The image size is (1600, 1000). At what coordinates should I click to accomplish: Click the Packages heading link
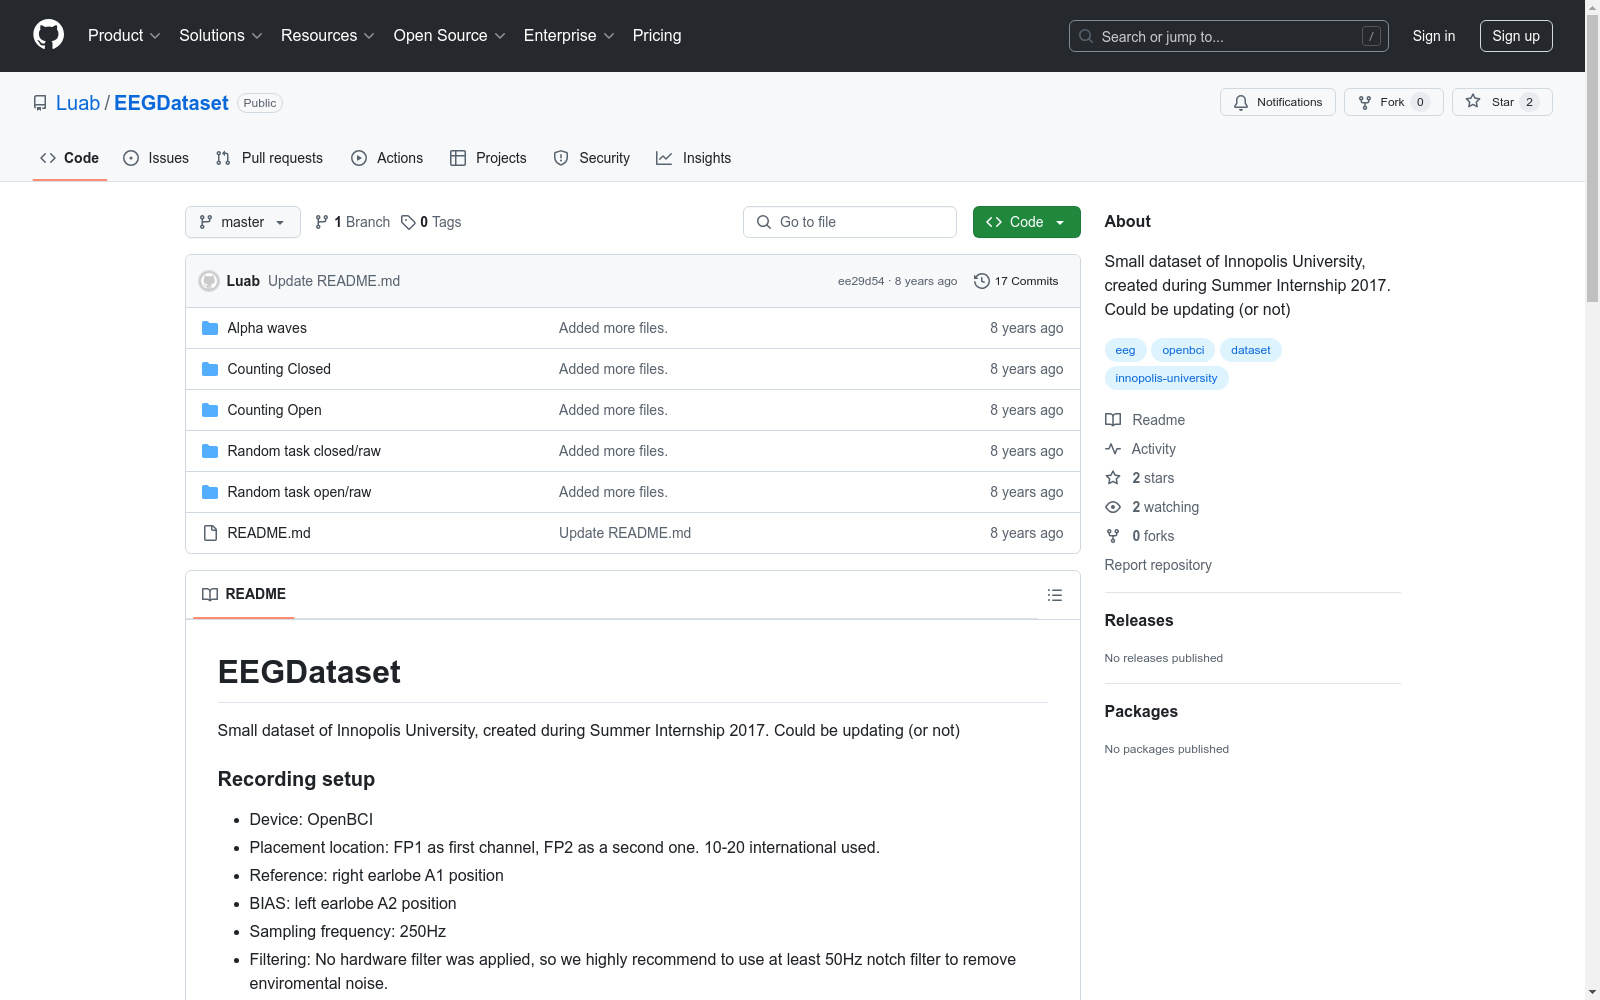pos(1141,711)
